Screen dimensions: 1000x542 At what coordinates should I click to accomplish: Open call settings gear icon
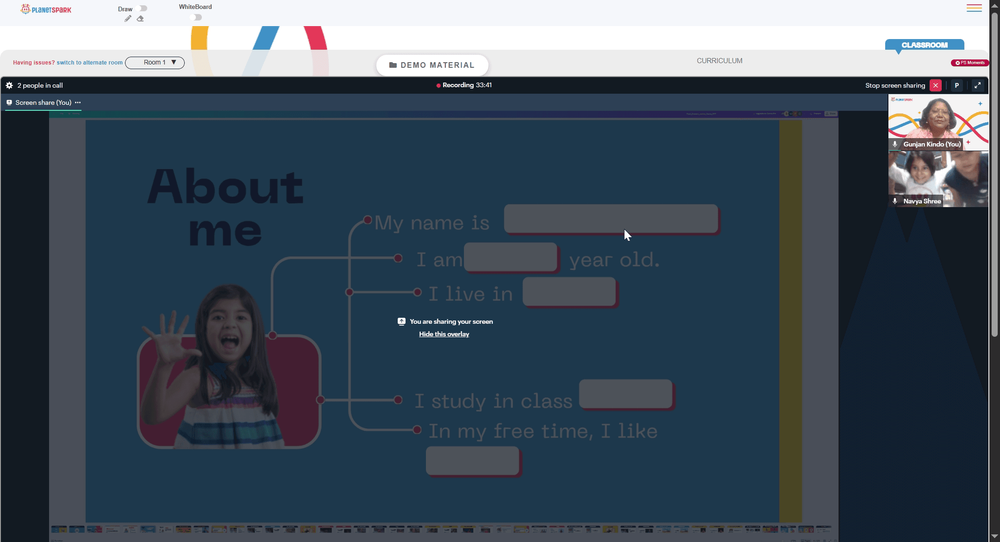(9, 85)
